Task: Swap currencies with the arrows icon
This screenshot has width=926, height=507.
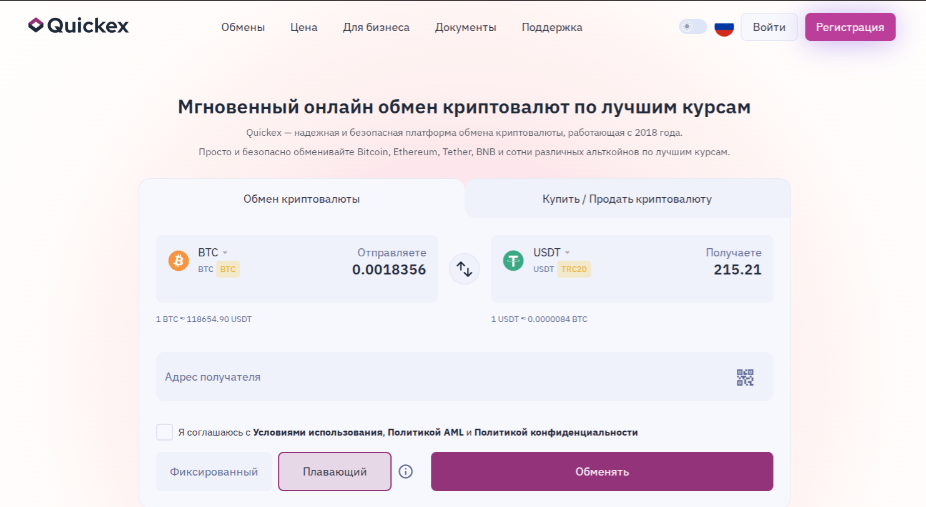Action: click(464, 269)
